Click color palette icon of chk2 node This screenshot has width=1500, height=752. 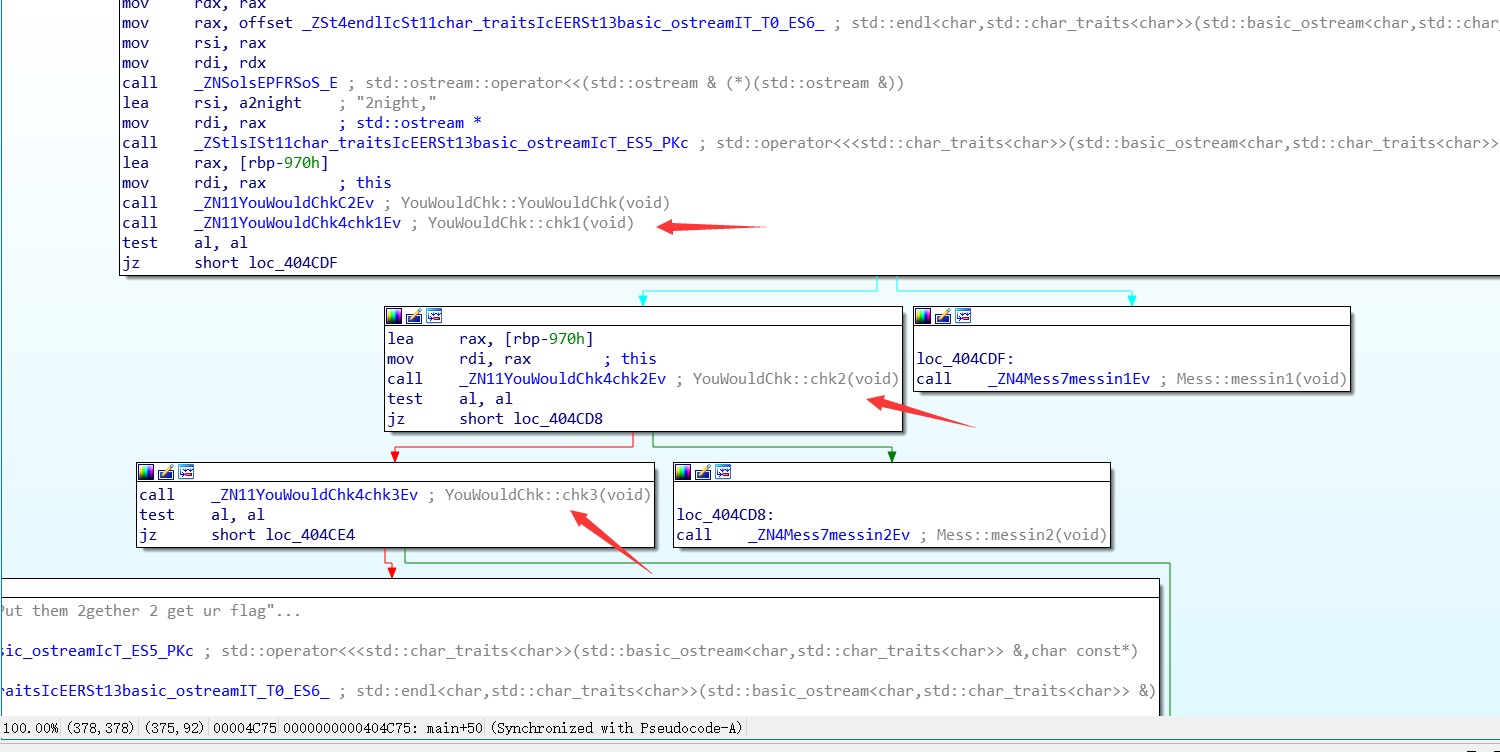point(394,316)
